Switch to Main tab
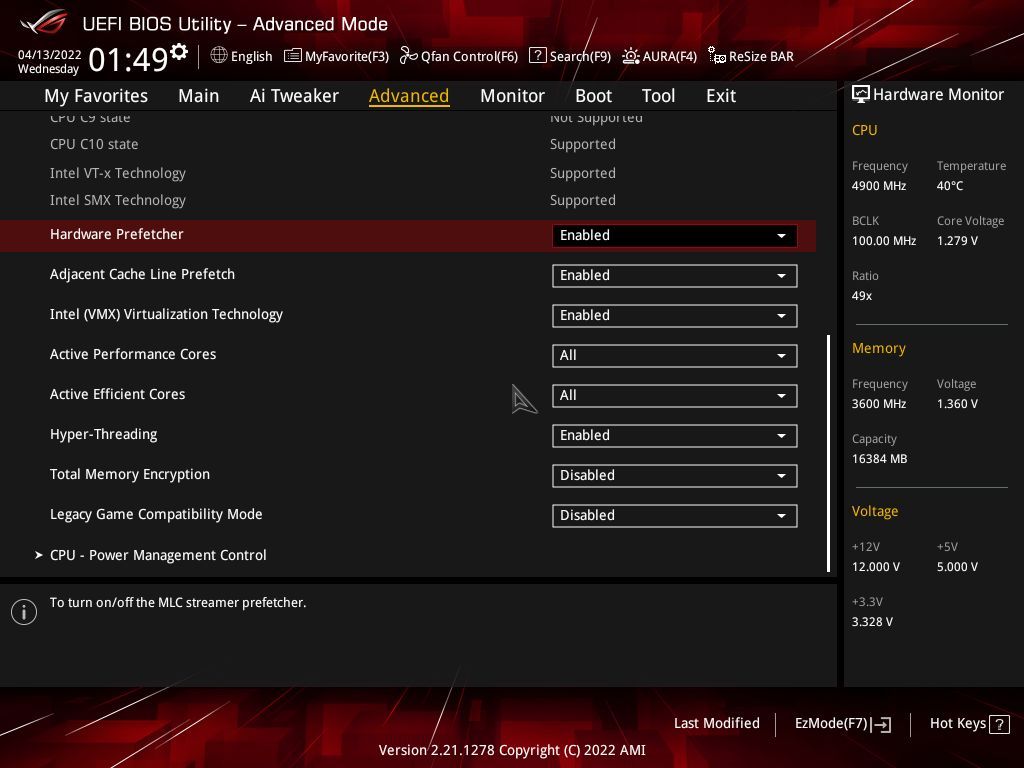The width and height of the screenshot is (1024, 768). [199, 96]
